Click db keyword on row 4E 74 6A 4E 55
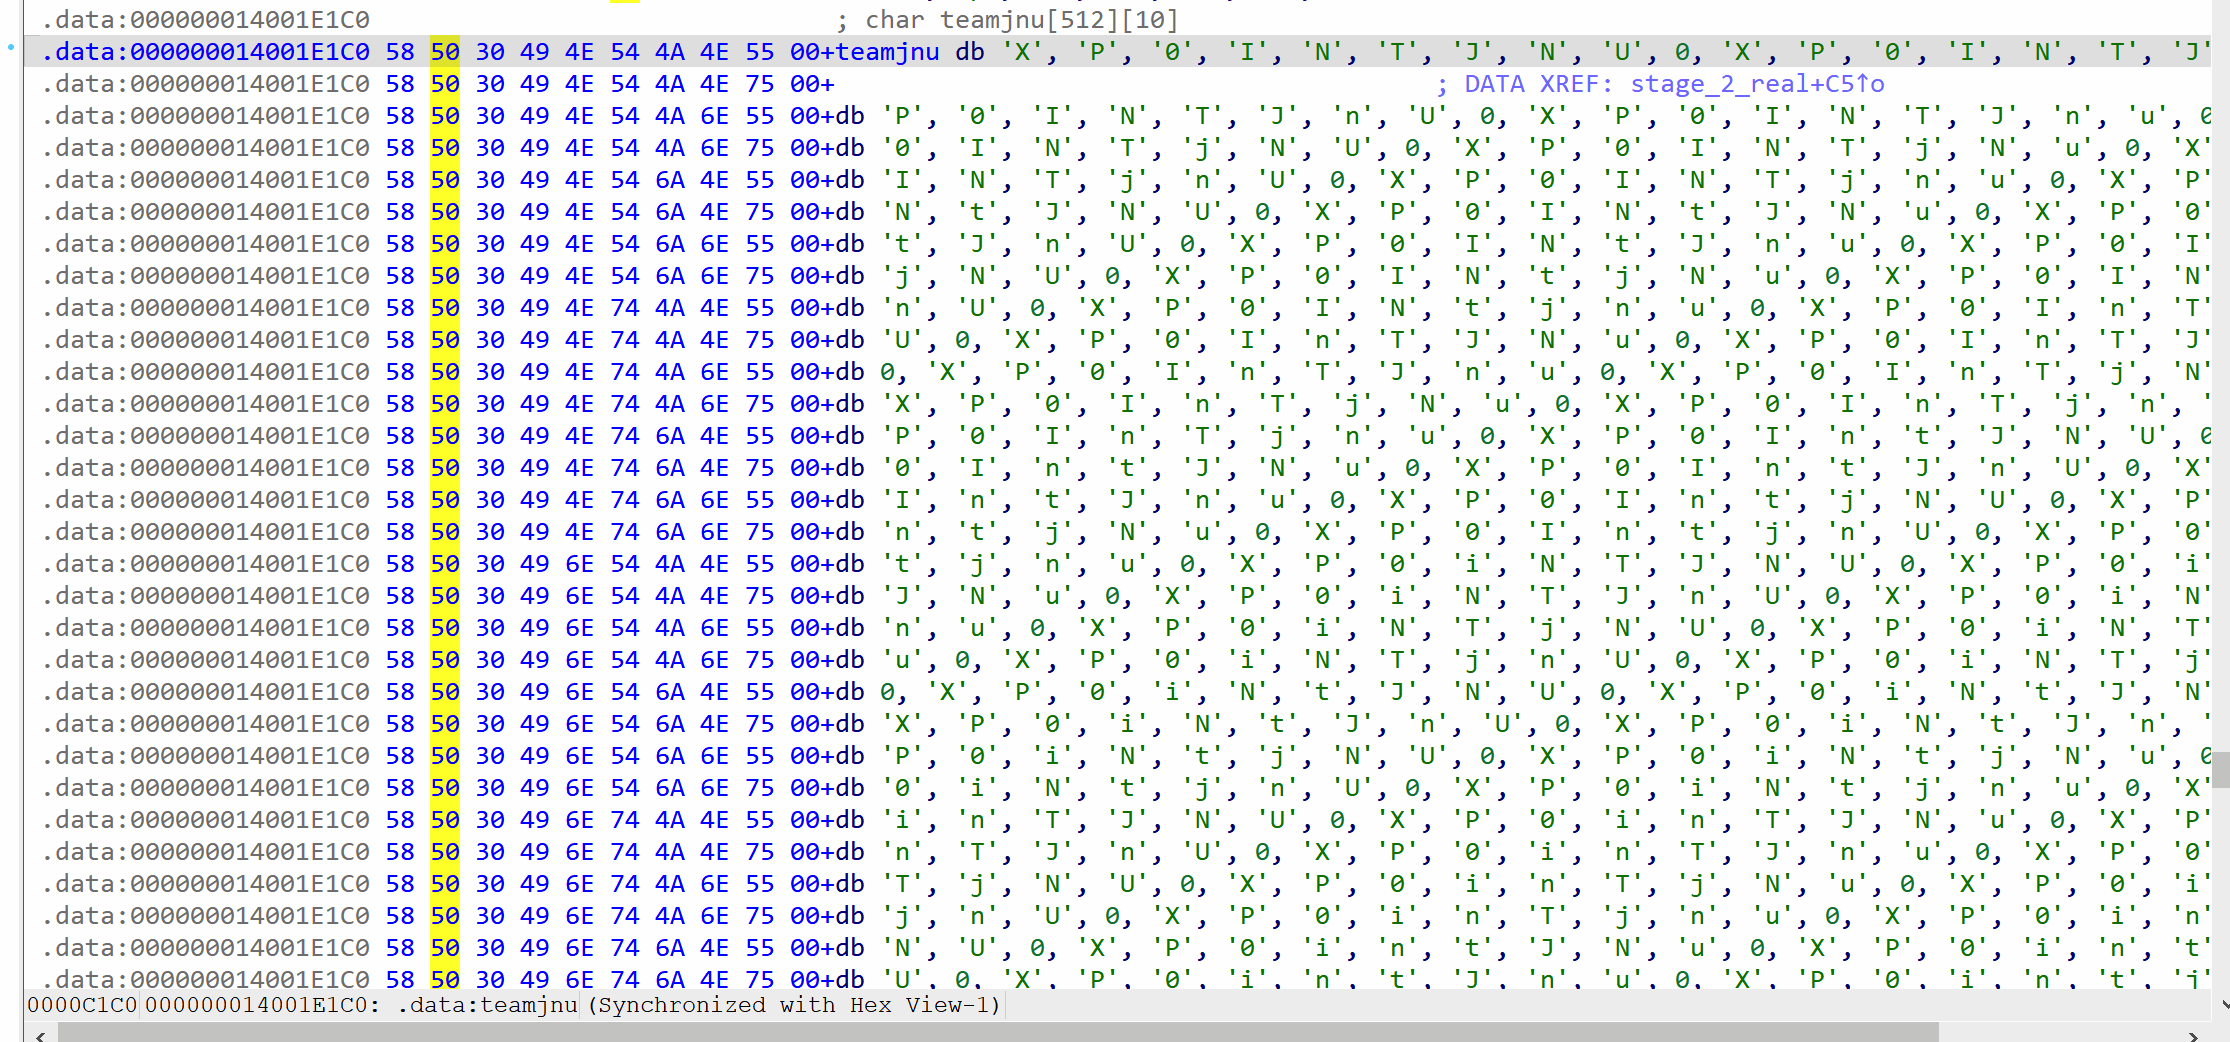This screenshot has height=1042, width=2230. (850, 436)
